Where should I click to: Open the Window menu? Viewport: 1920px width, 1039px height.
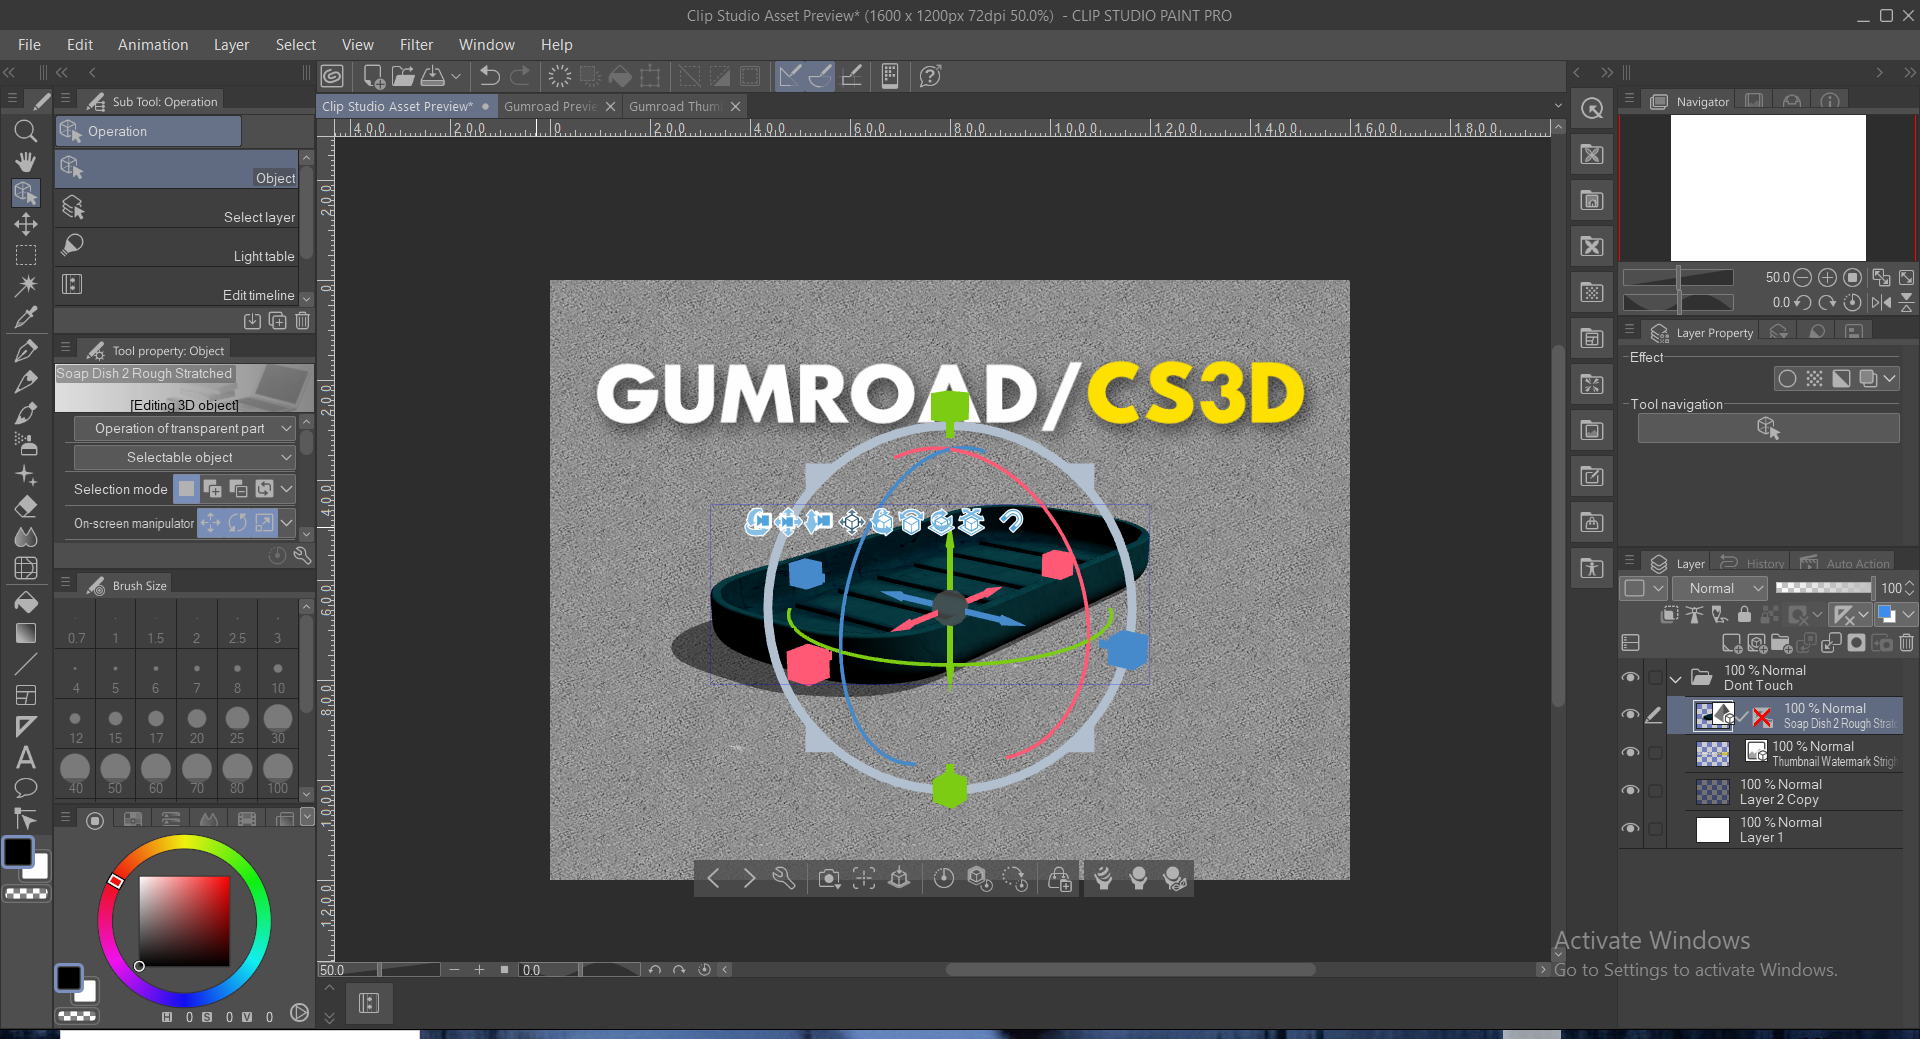click(x=487, y=45)
